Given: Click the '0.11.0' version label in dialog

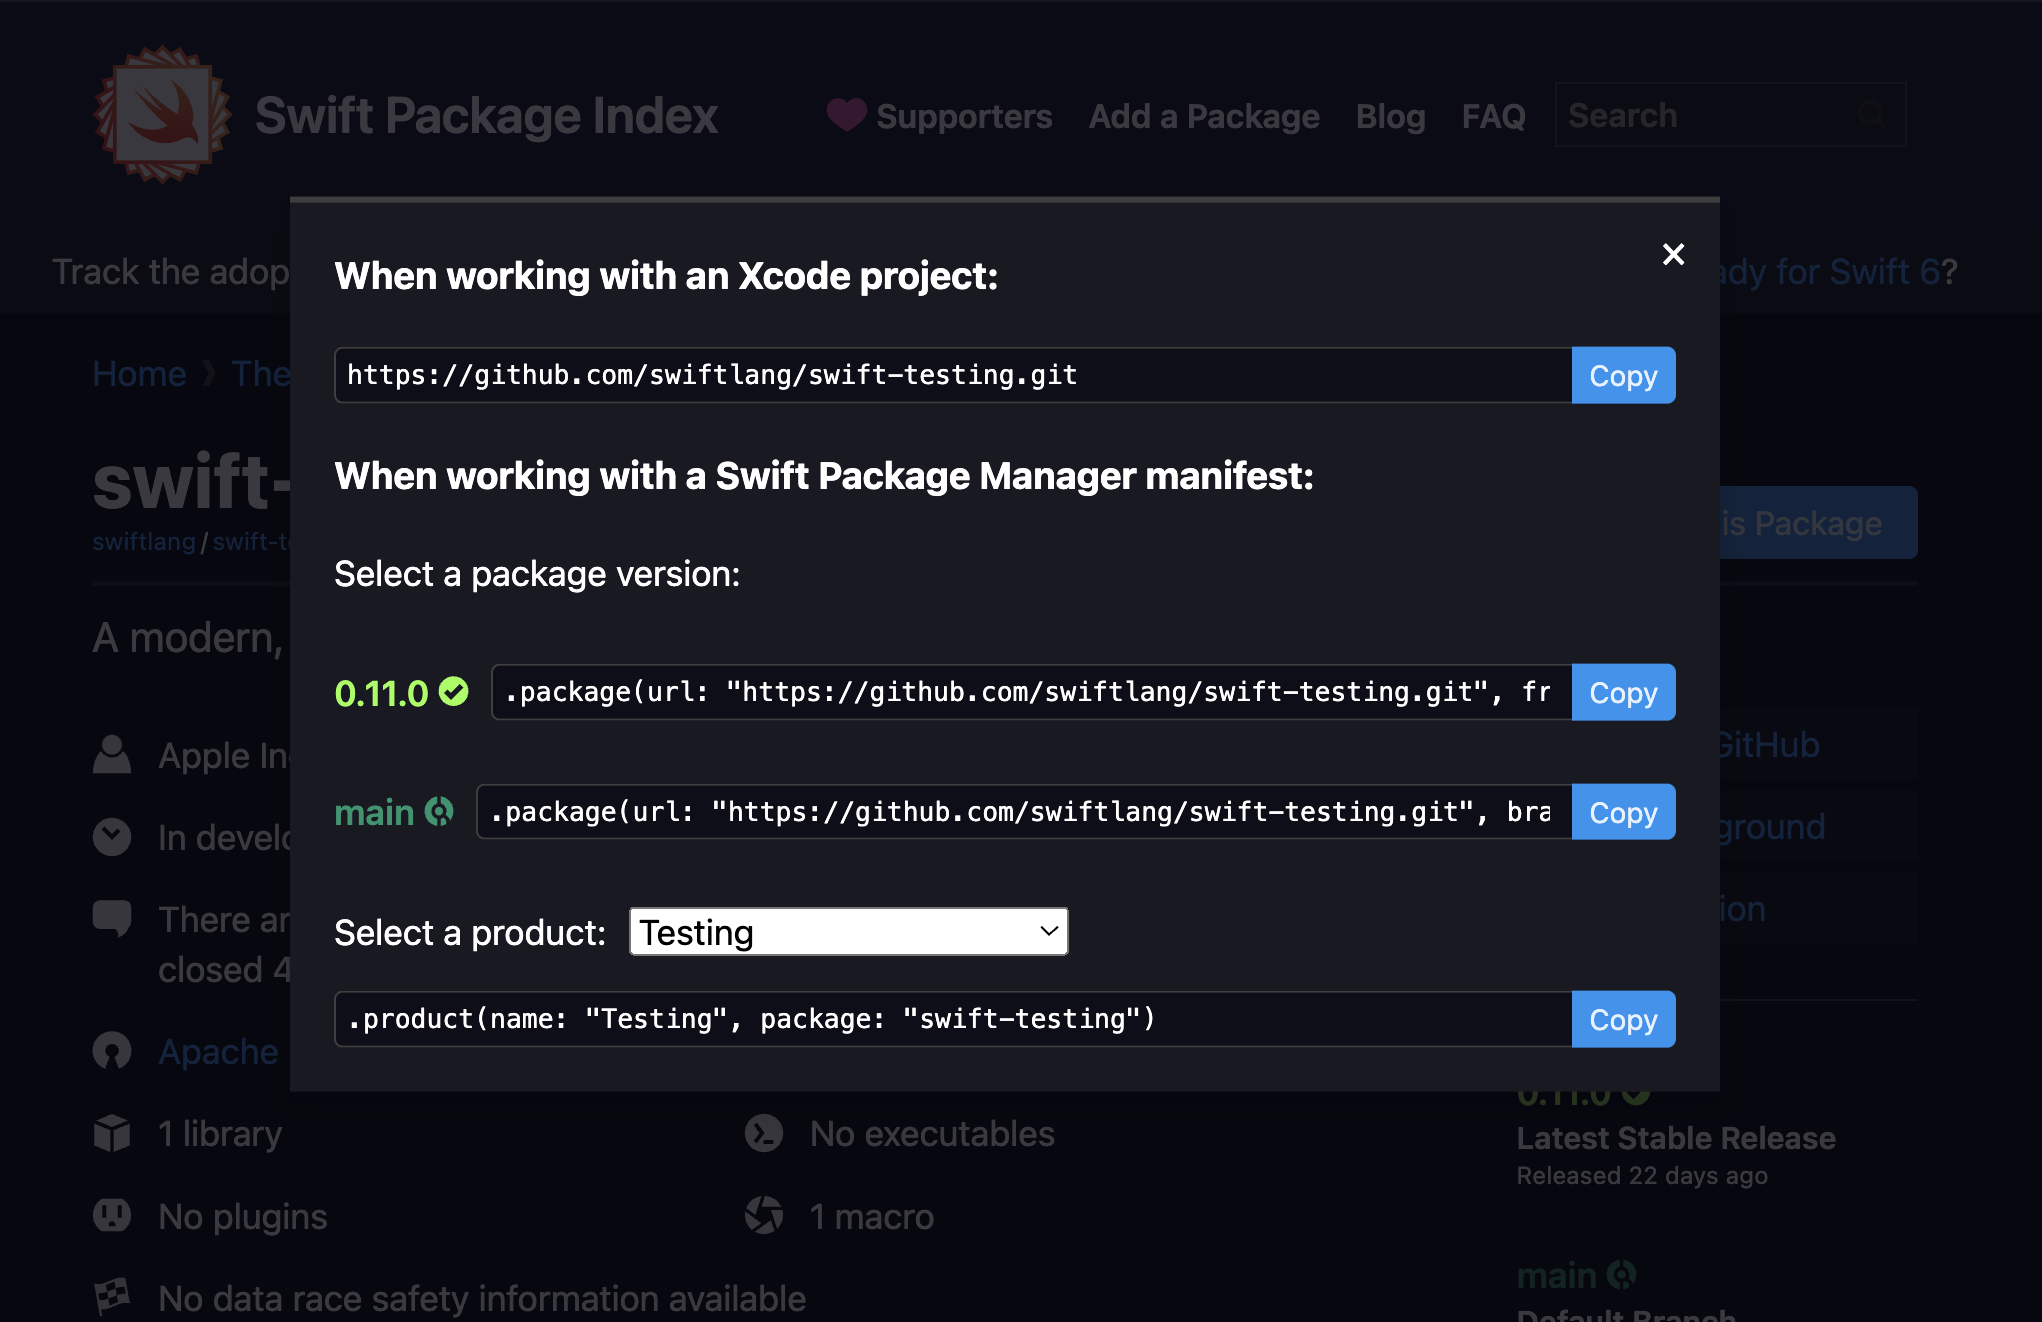Looking at the screenshot, I should coord(381,693).
